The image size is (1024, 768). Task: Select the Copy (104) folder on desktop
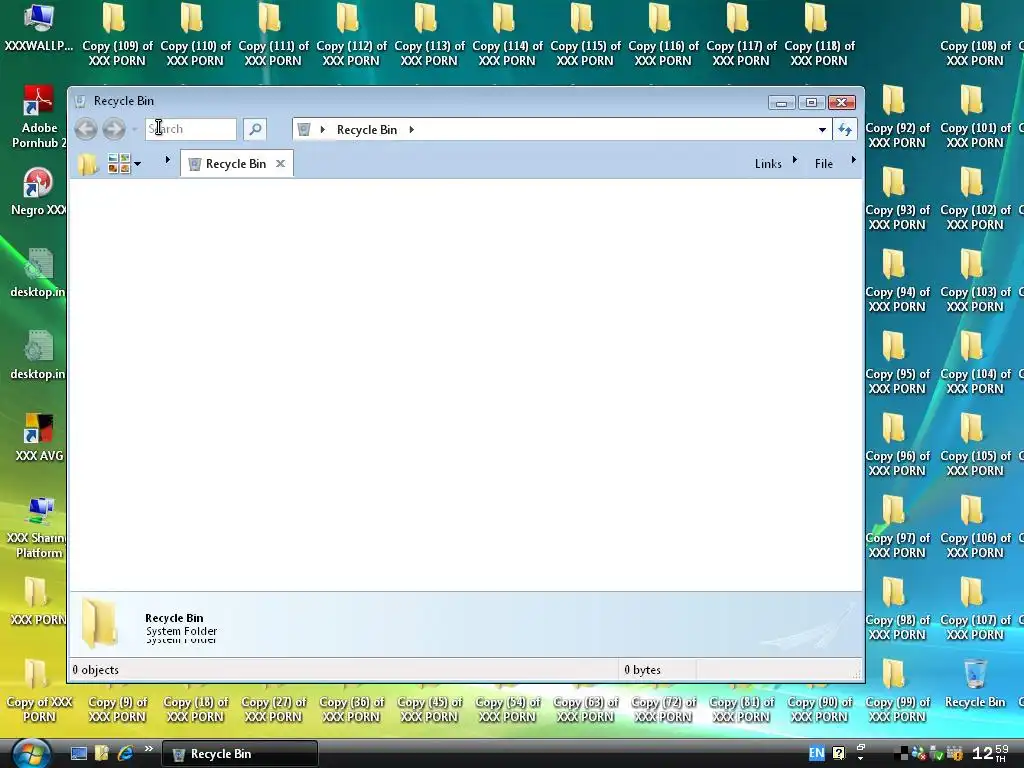(x=974, y=364)
